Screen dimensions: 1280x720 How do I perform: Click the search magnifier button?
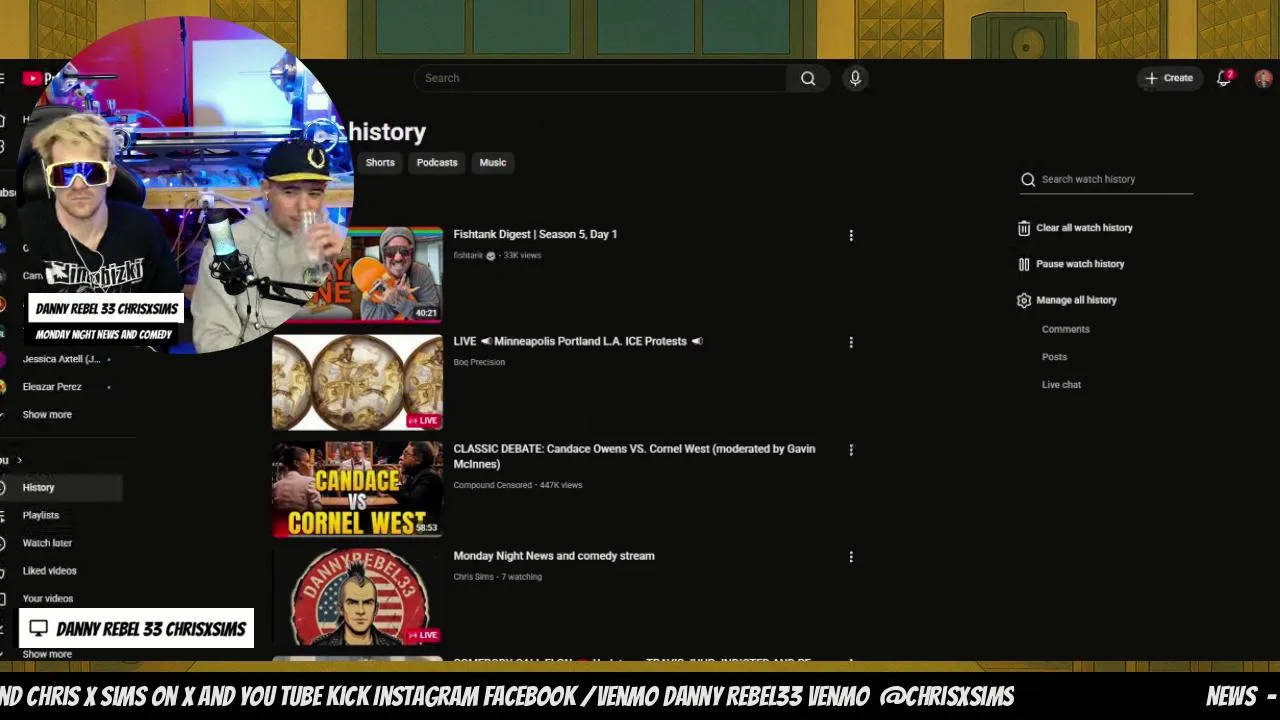tap(808, 78)
